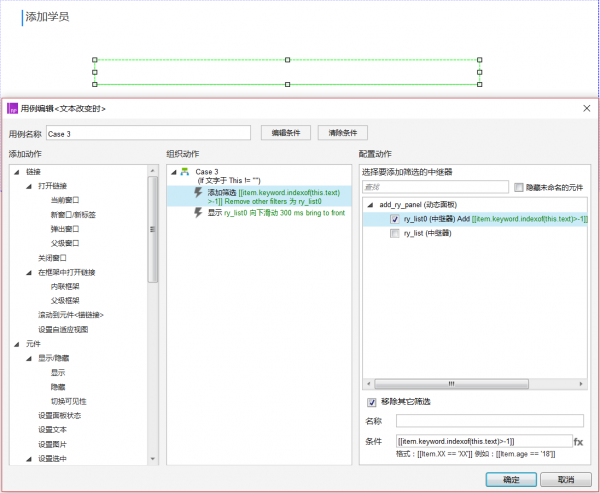Select 滚动到元件<锚链接> action

(71, 315)
